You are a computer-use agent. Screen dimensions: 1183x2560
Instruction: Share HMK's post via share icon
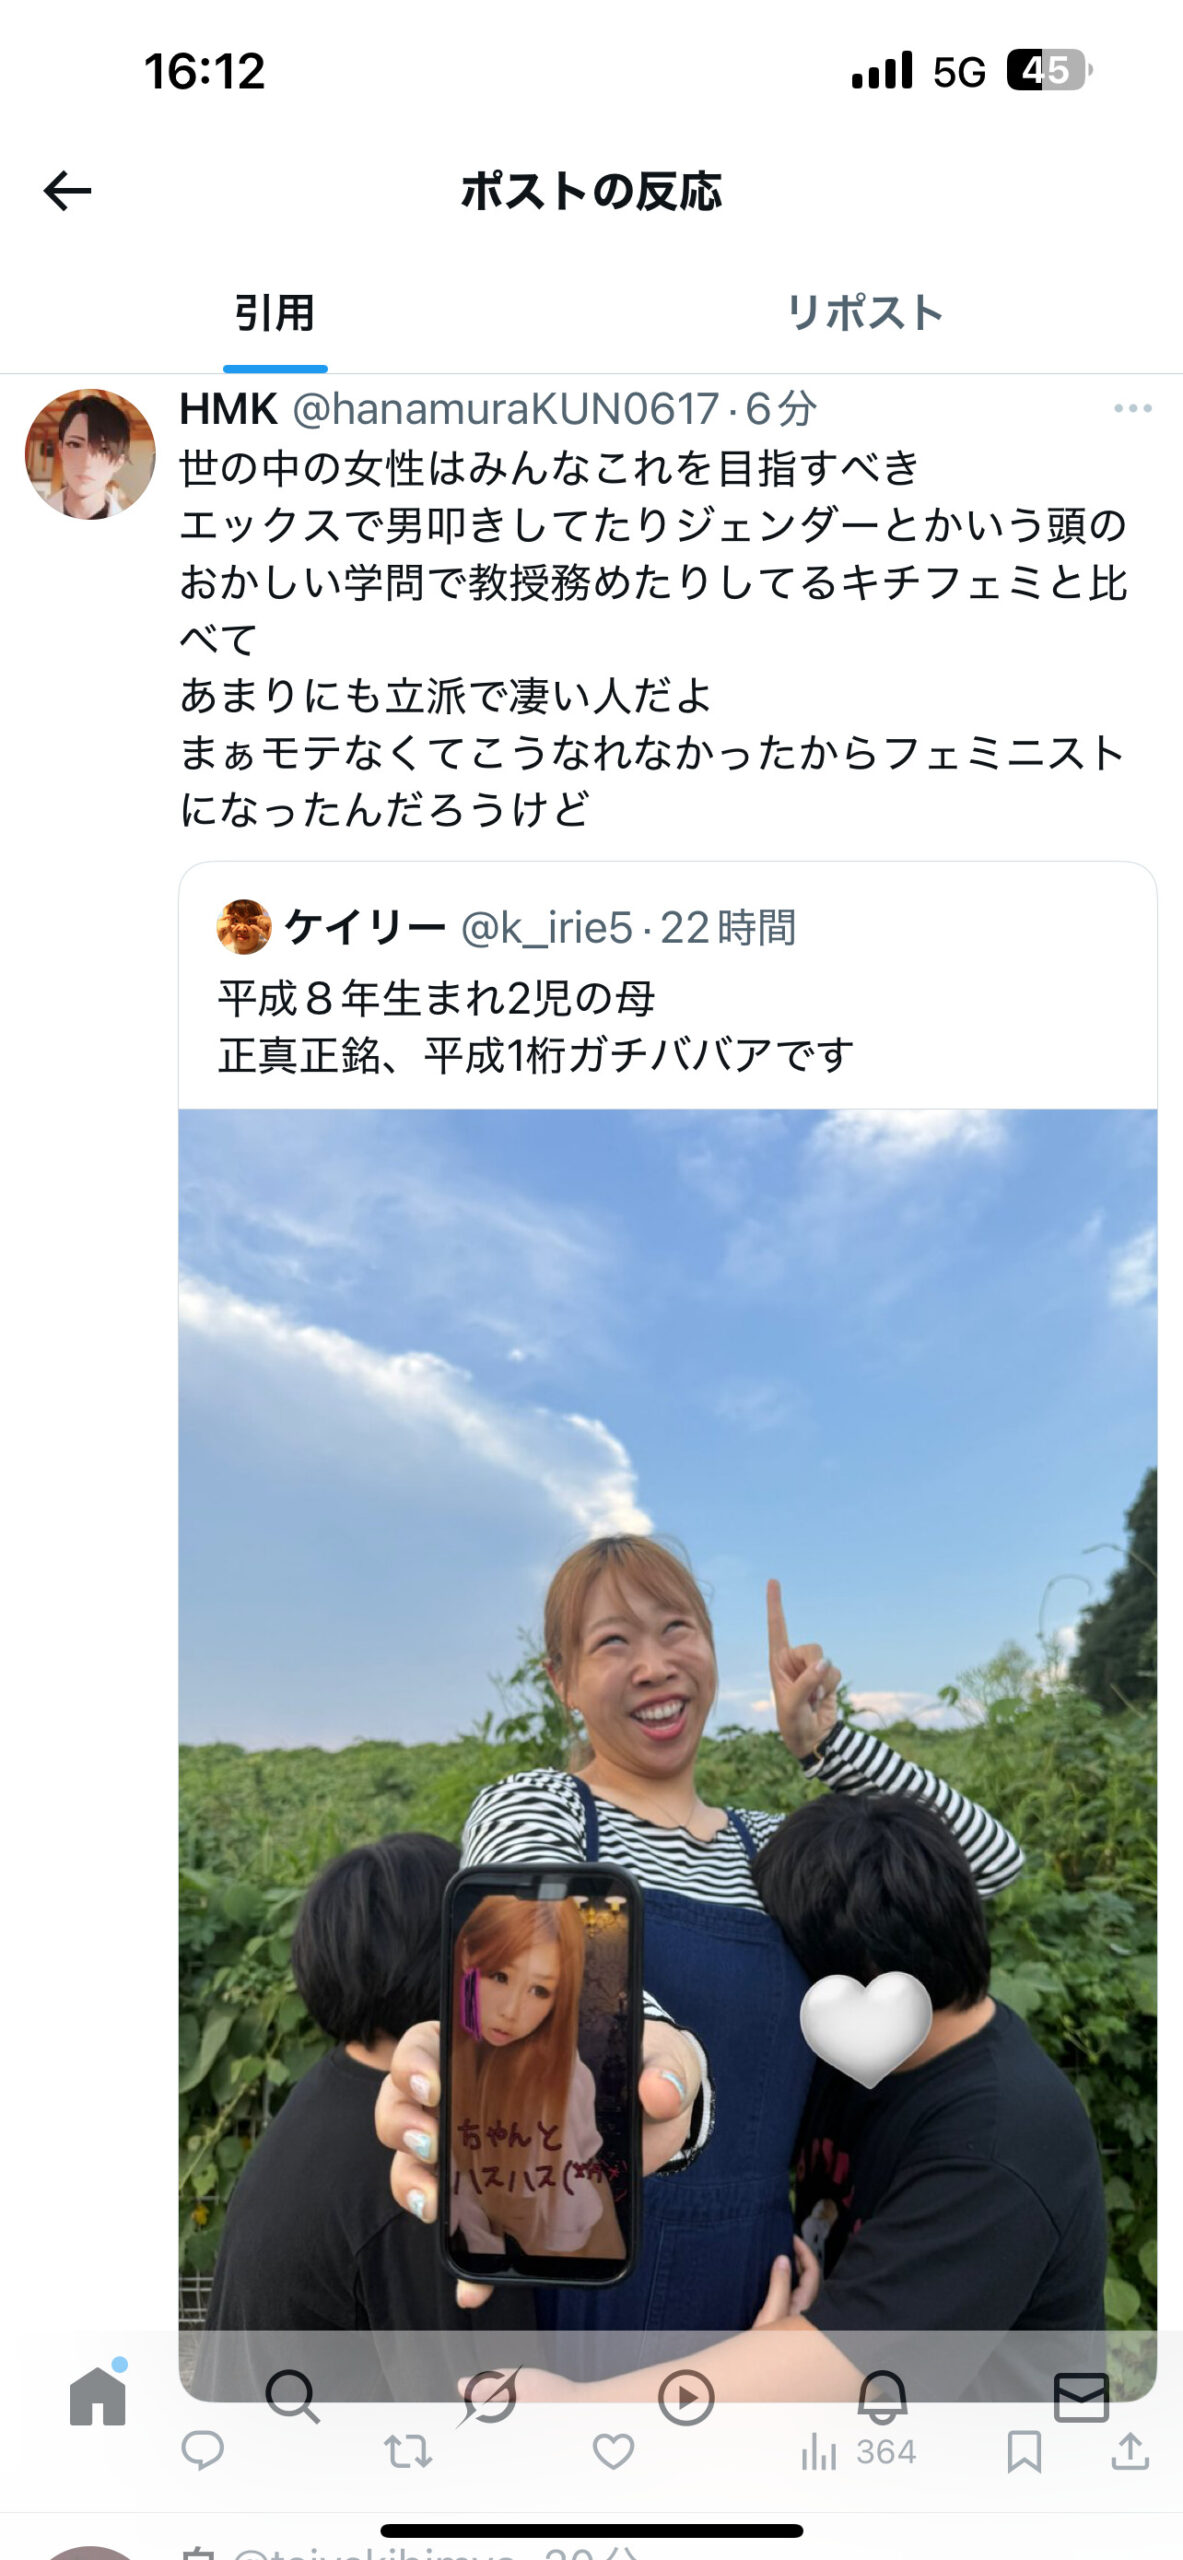pyautogui.click(x=1130, y=2451)
